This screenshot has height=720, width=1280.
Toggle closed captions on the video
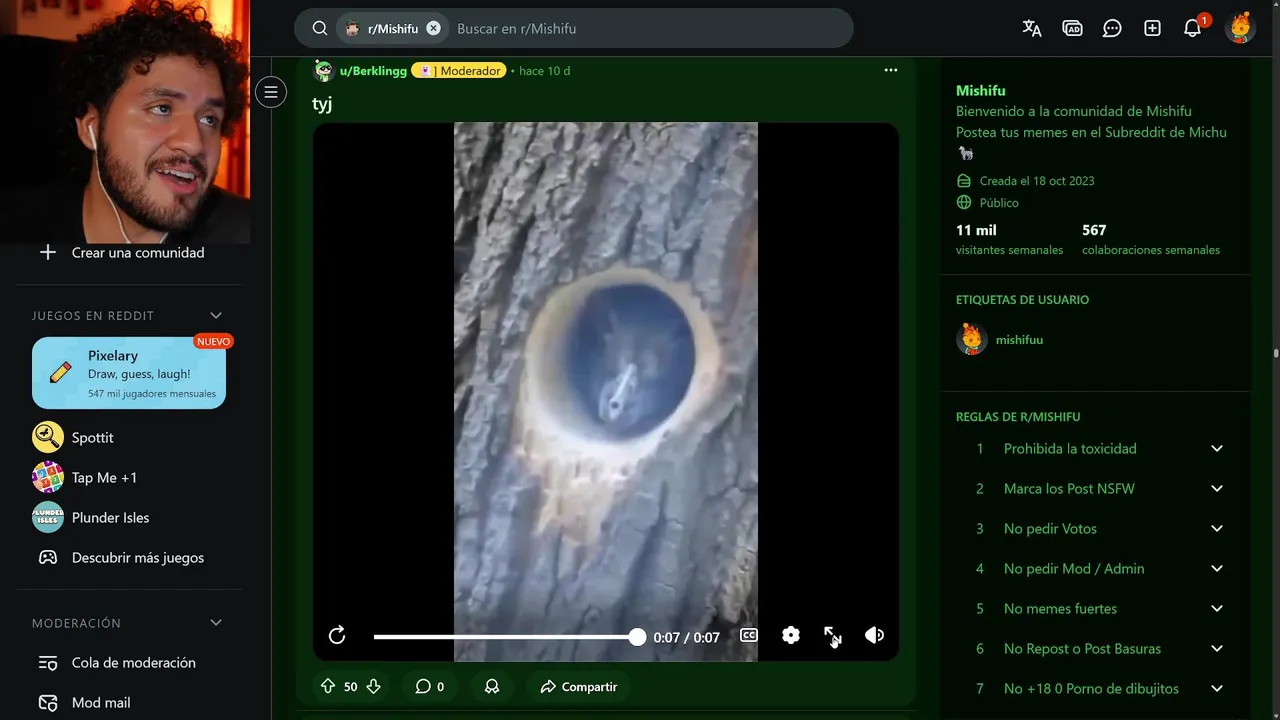(749, 635)
